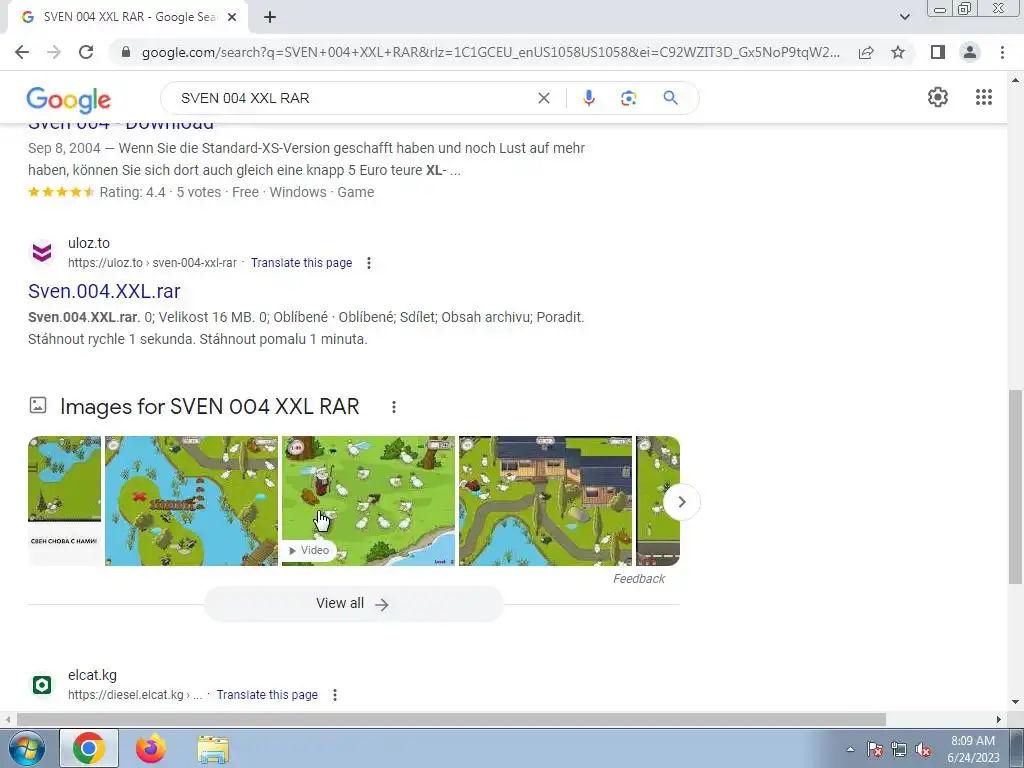The height and width of the screenshot is (768, 1024).
Task: Translate the uloz.to result page
Action: pos(301,263)
